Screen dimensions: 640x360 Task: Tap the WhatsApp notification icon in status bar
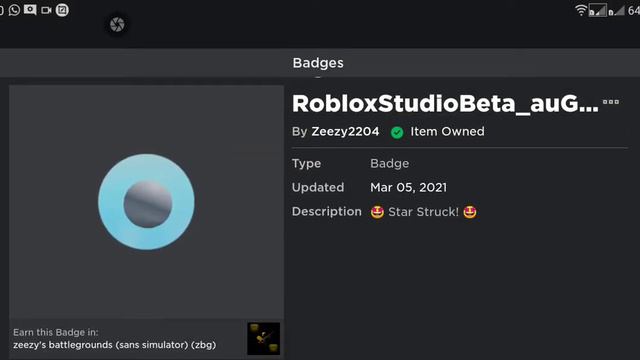click(x=14, y=10)
